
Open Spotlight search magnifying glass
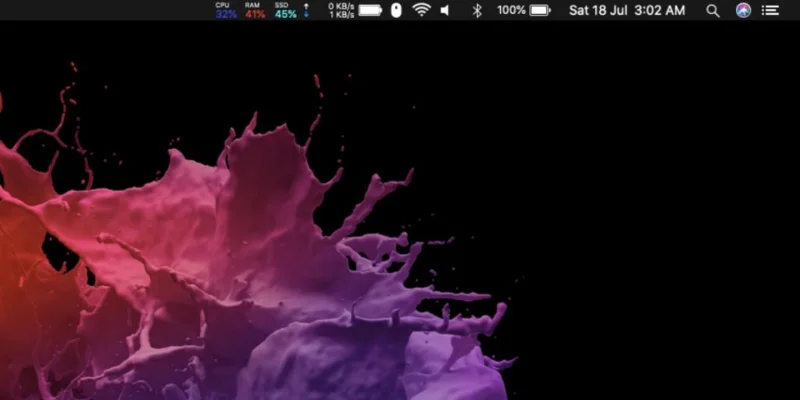click(713, 11)
